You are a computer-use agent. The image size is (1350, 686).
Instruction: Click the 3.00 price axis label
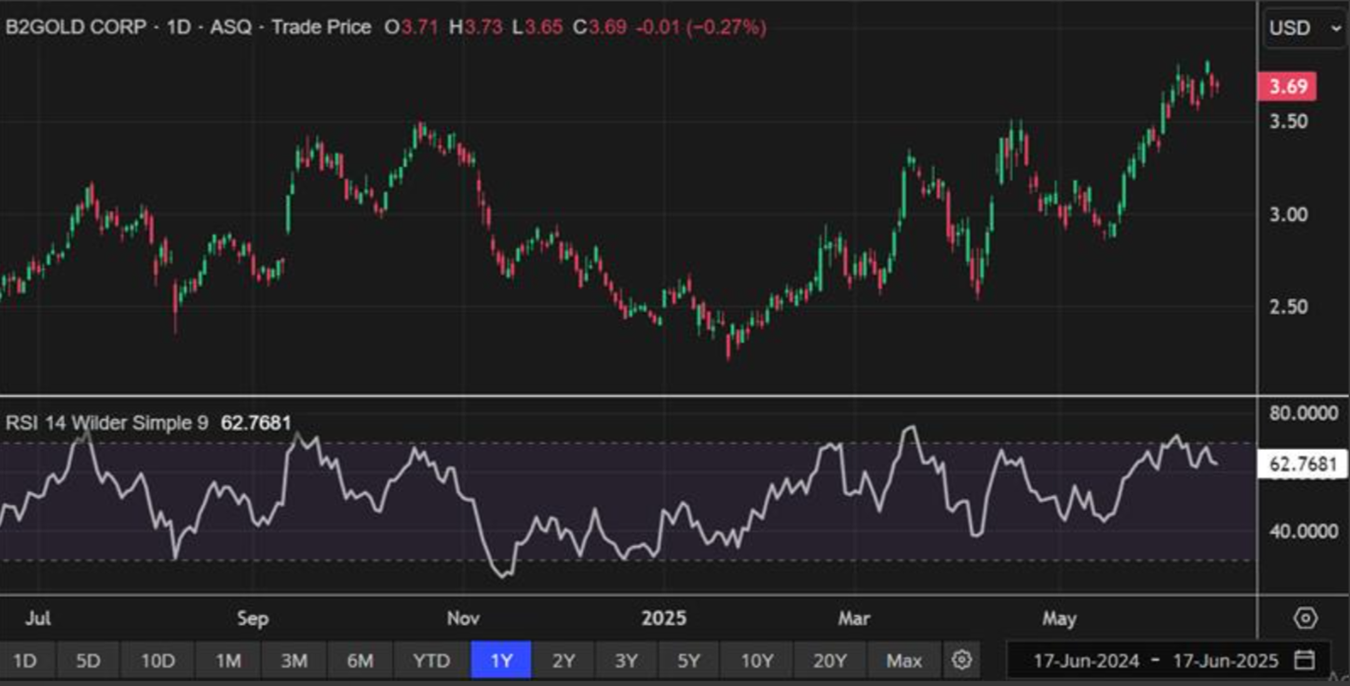point(1288,214)
